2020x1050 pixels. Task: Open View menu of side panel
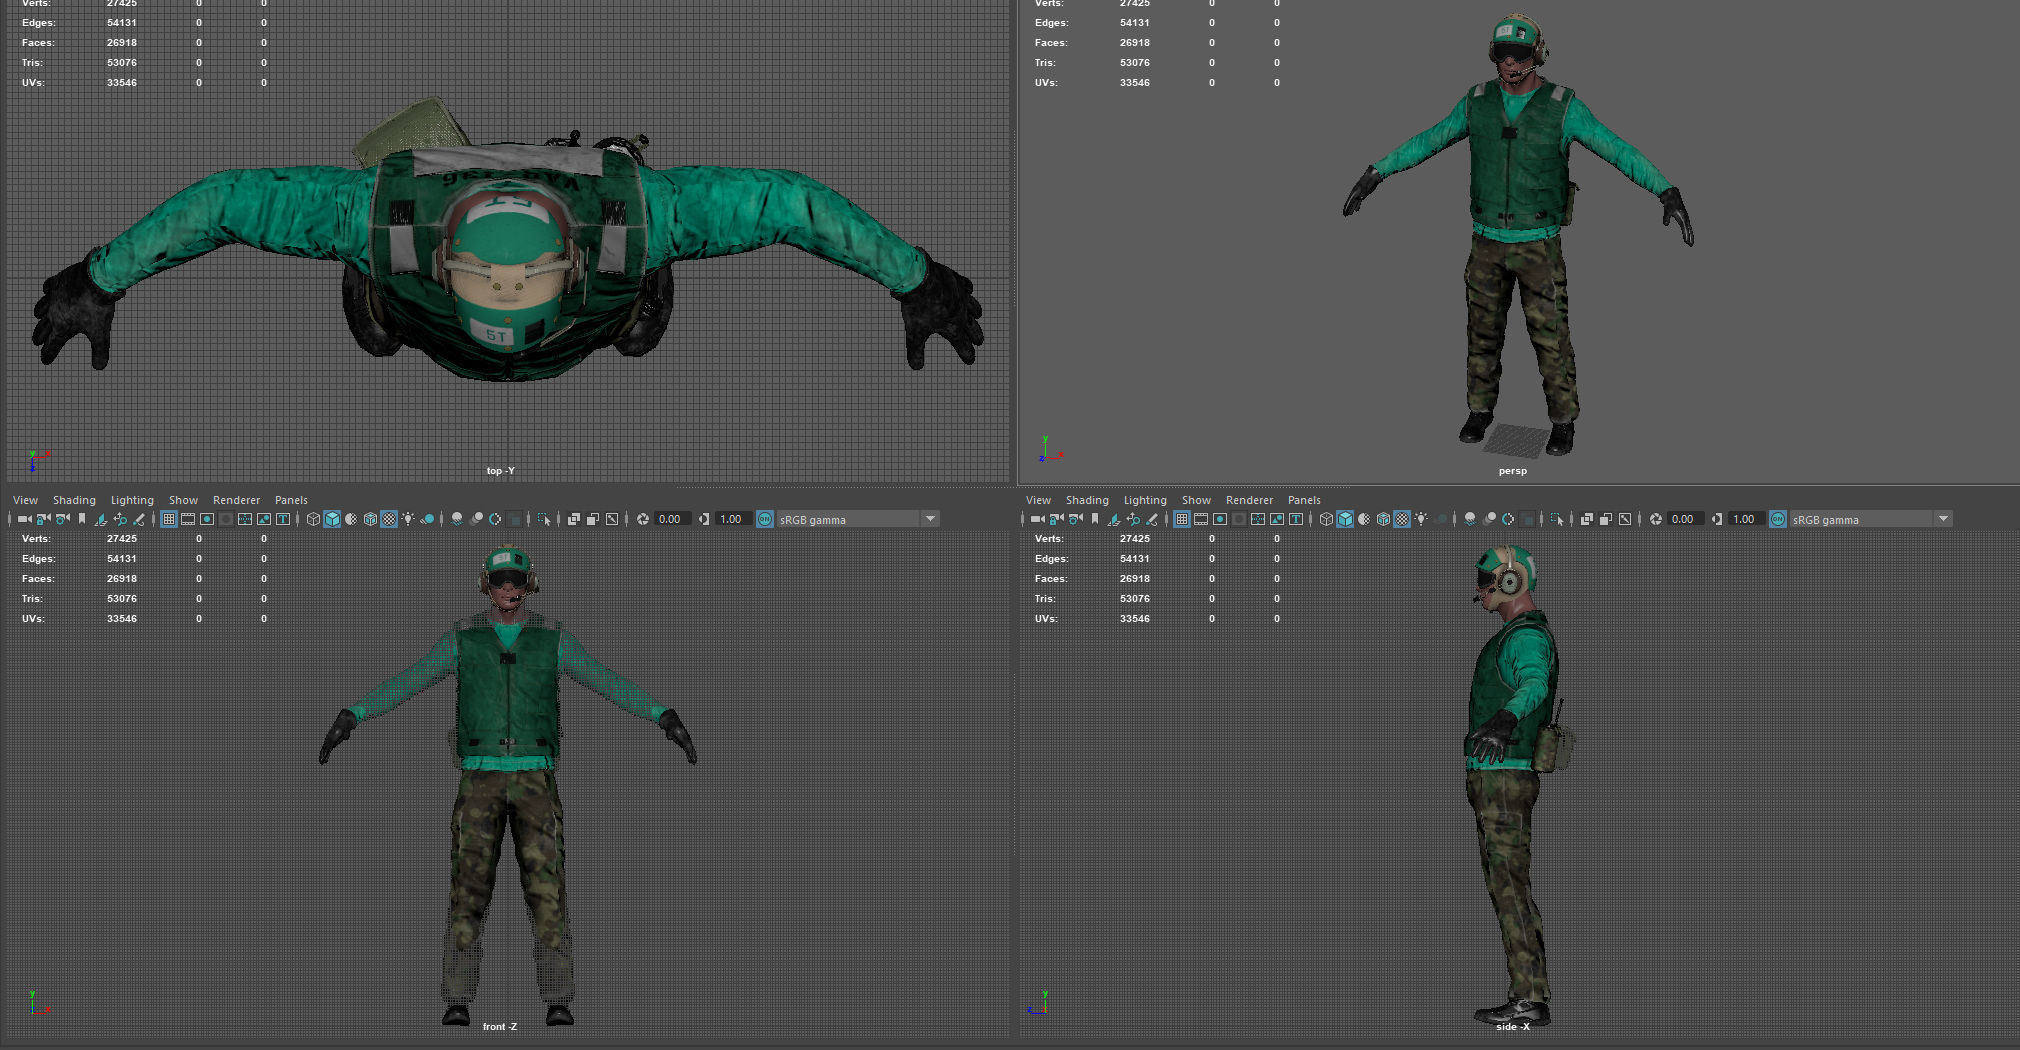(x=1038, y=500)
